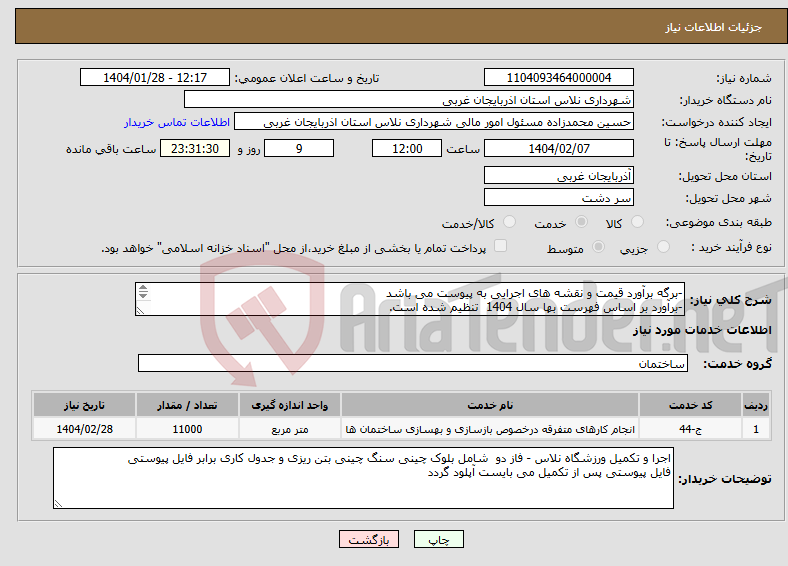Screen dimensions: 788x566
Task: Click the شماره نیاز field 1104093464000004
Action: point(558,77)
